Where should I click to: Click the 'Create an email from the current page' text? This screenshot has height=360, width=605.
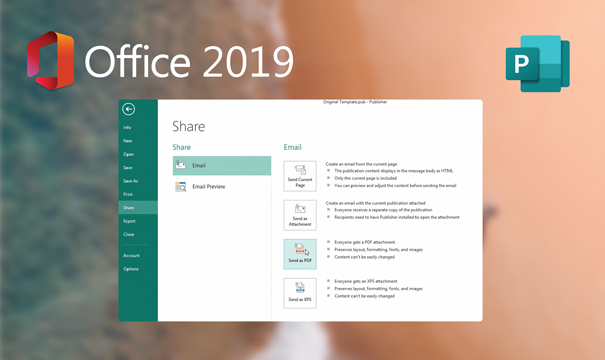361,164
